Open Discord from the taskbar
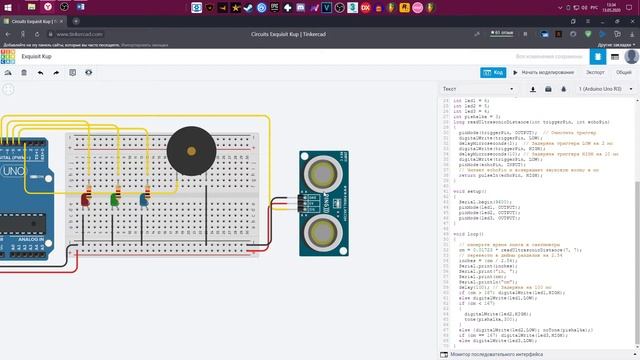Image resolution: width=640 pixels, height=360 pixels. pos(300,7)
